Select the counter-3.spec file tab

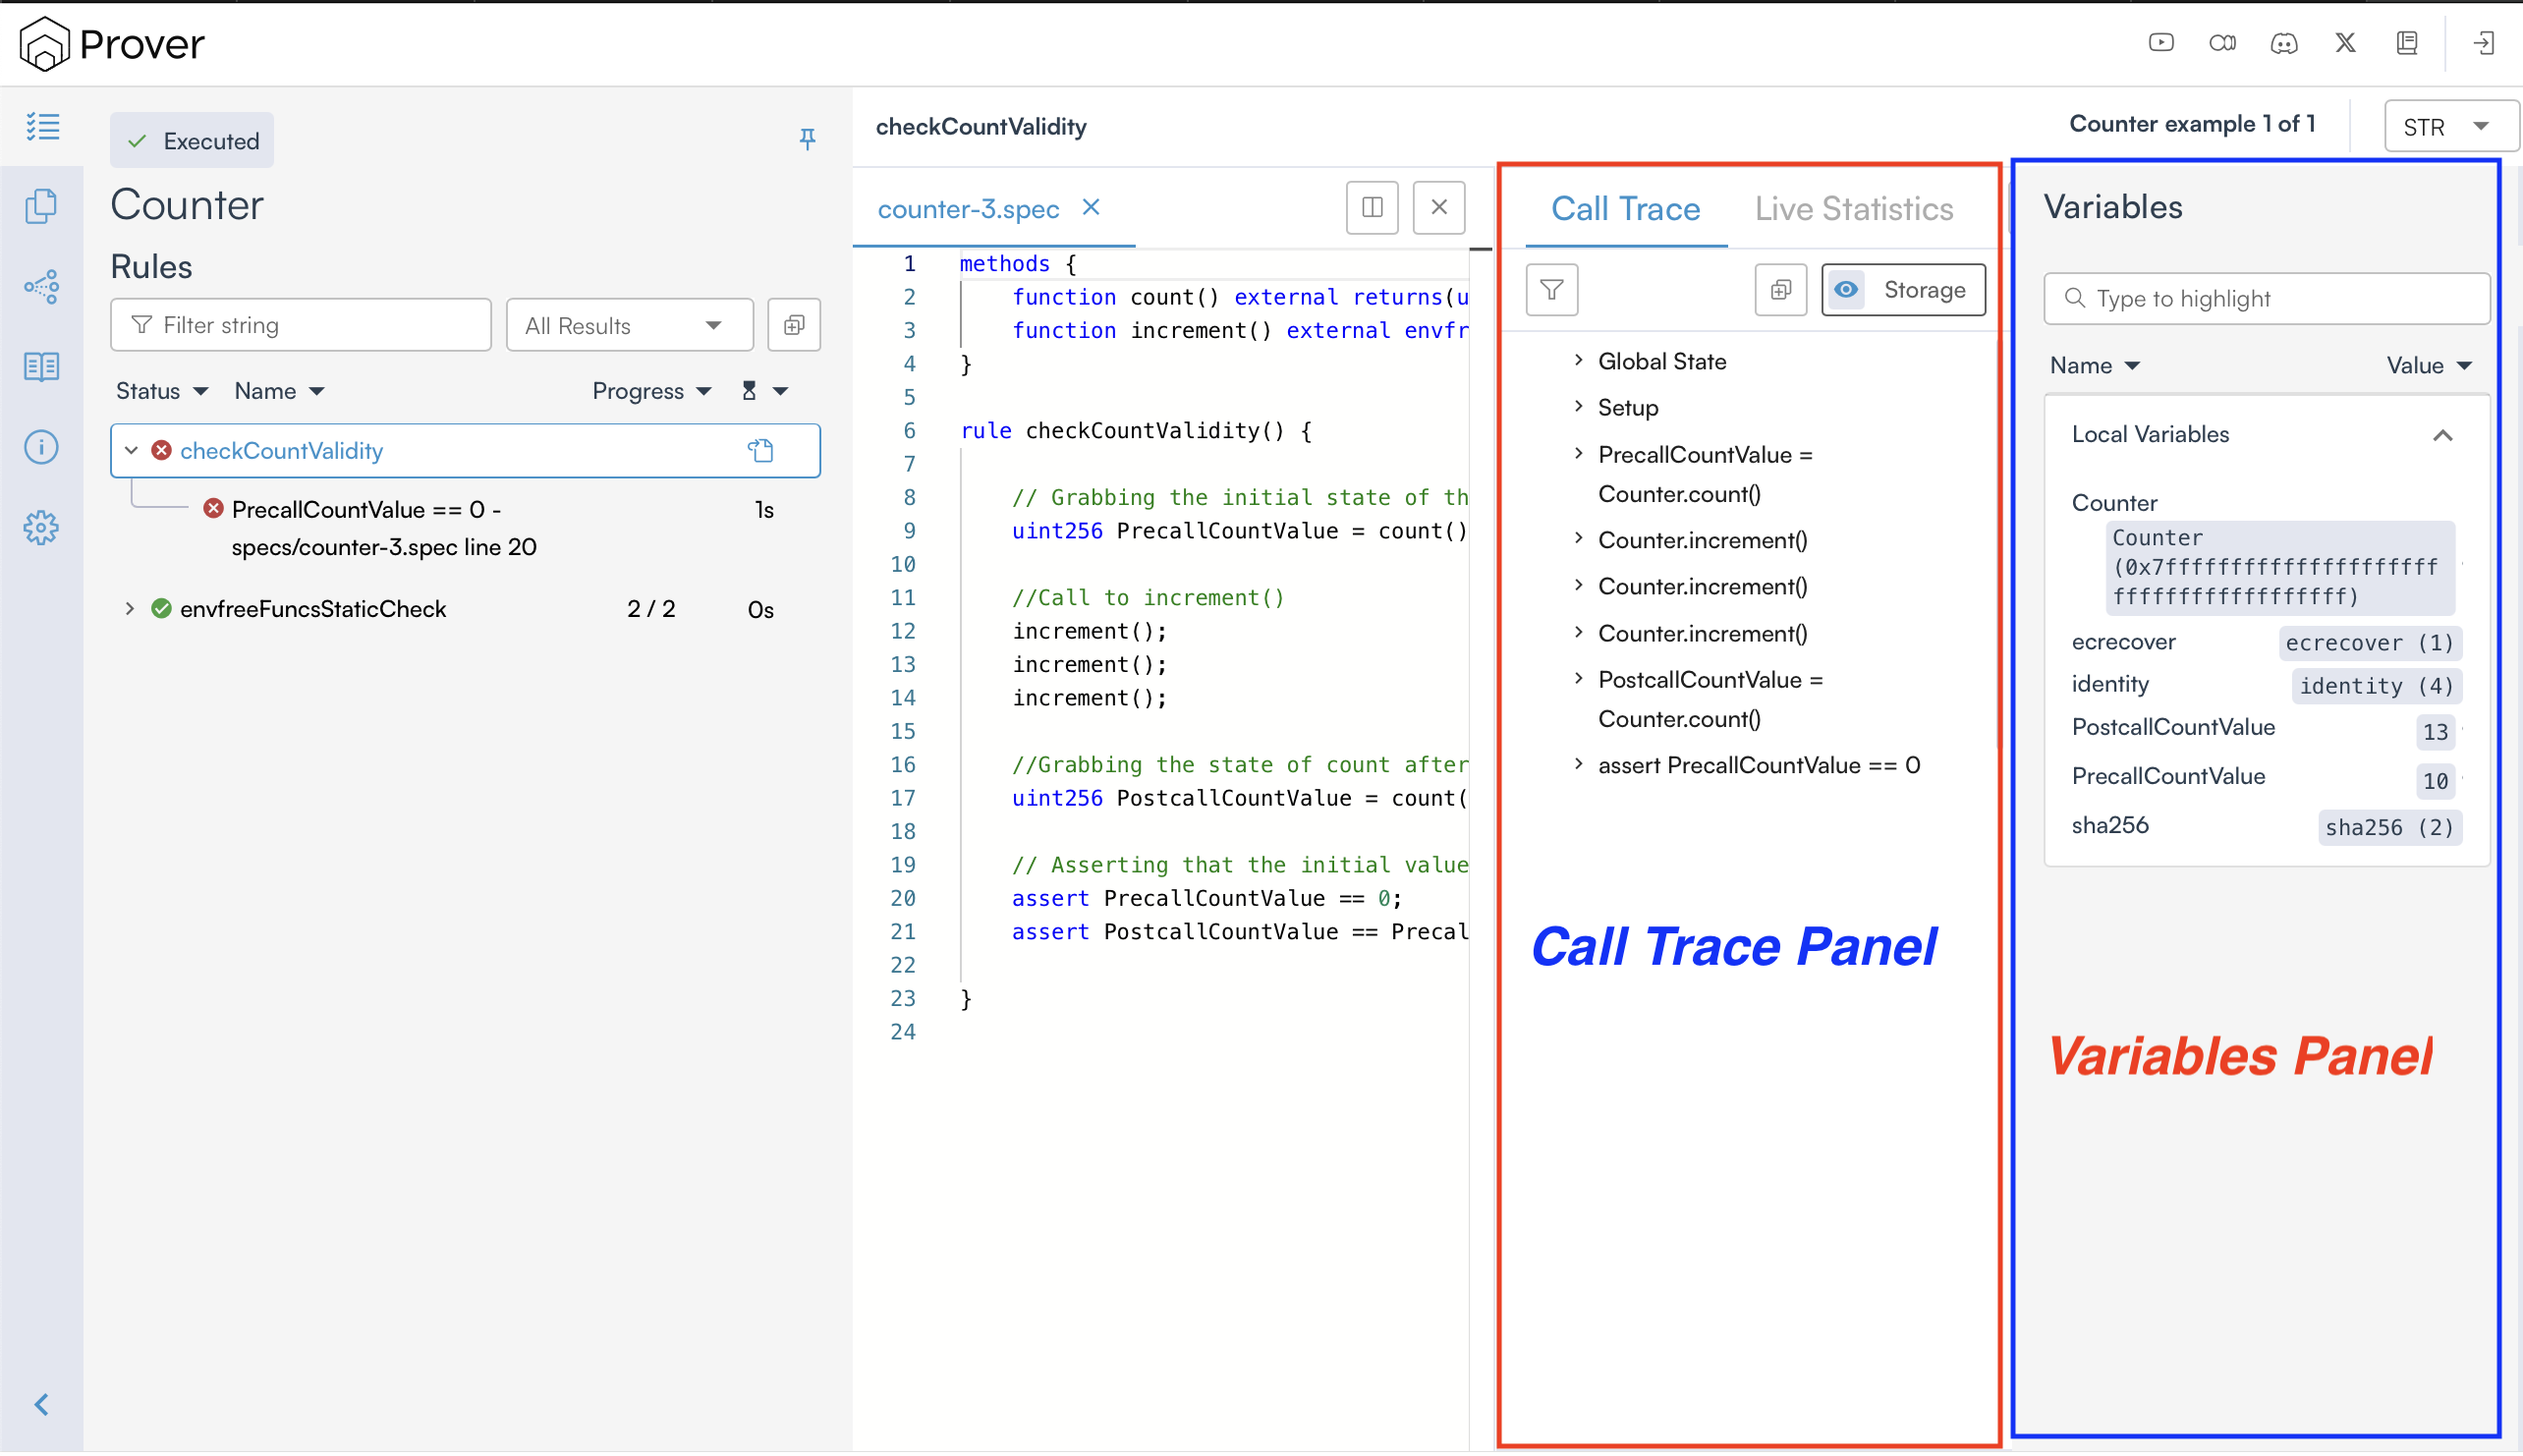click(x=967, y=208)
